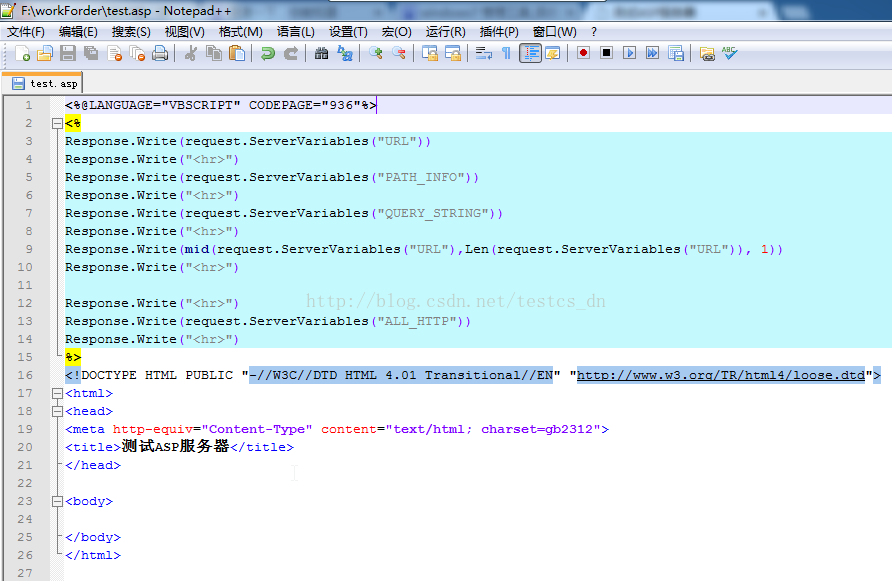
Task: Zoom out of the editor text
Action: click(x=399, y=53)
